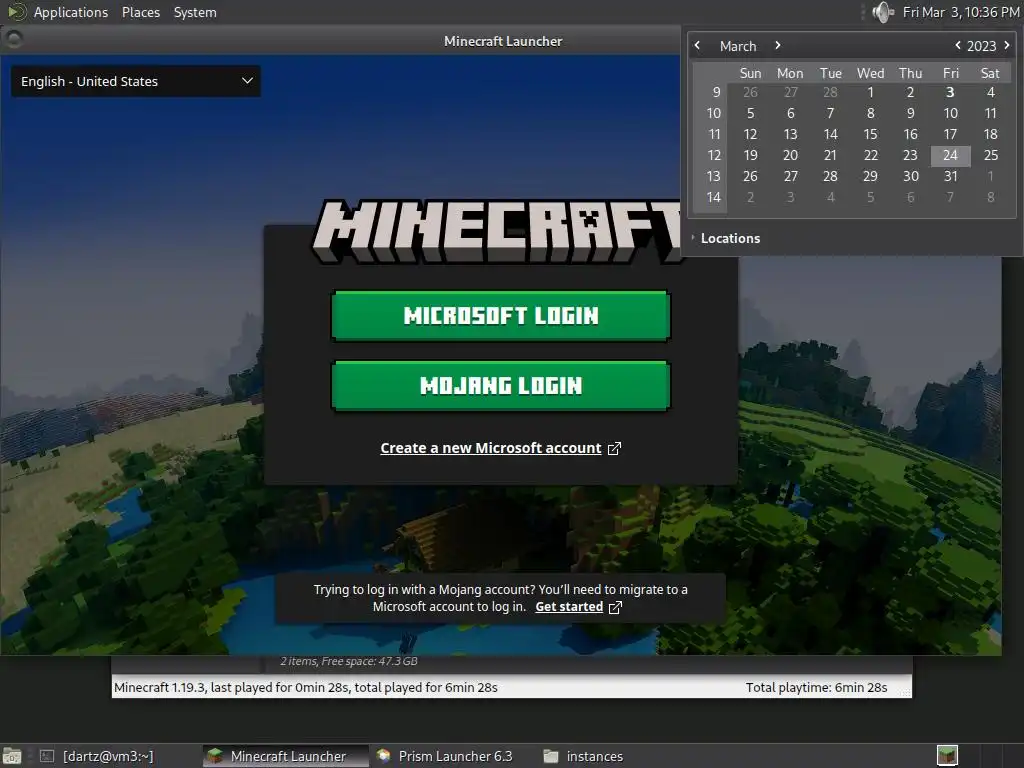
Task: Select April 8 in the calendar grid
Action: 991,197
